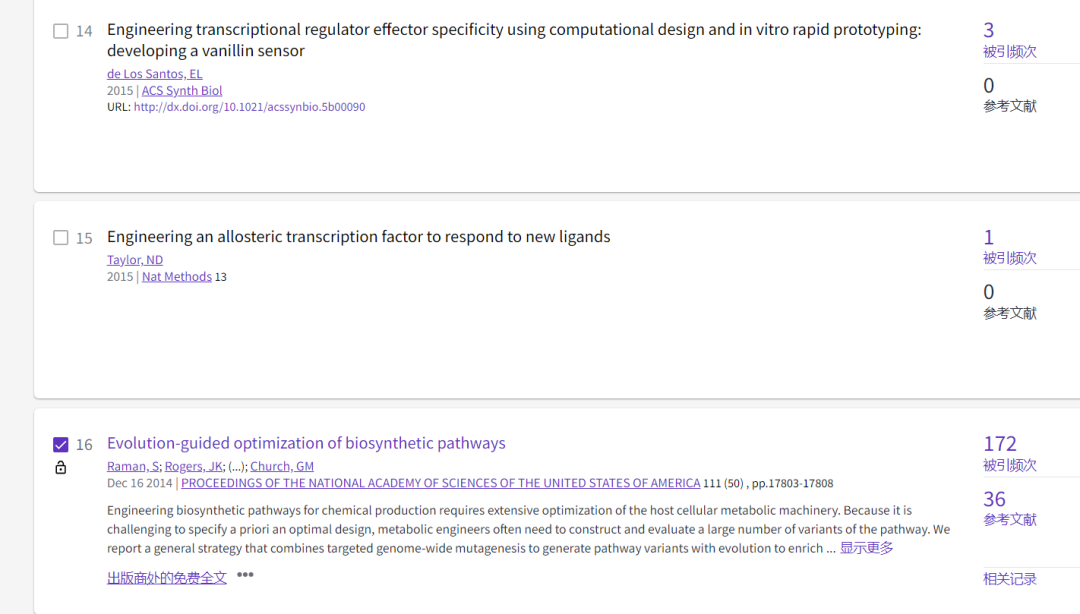View the 36 cited references of record 16
Viewport: 1080px width, 614px height.
pos(995,499)
